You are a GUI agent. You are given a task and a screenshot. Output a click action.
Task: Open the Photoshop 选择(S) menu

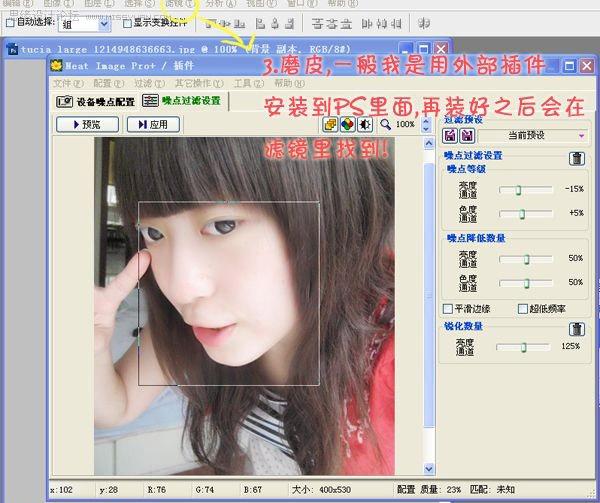pyautogui.click(x=140, y=3)
